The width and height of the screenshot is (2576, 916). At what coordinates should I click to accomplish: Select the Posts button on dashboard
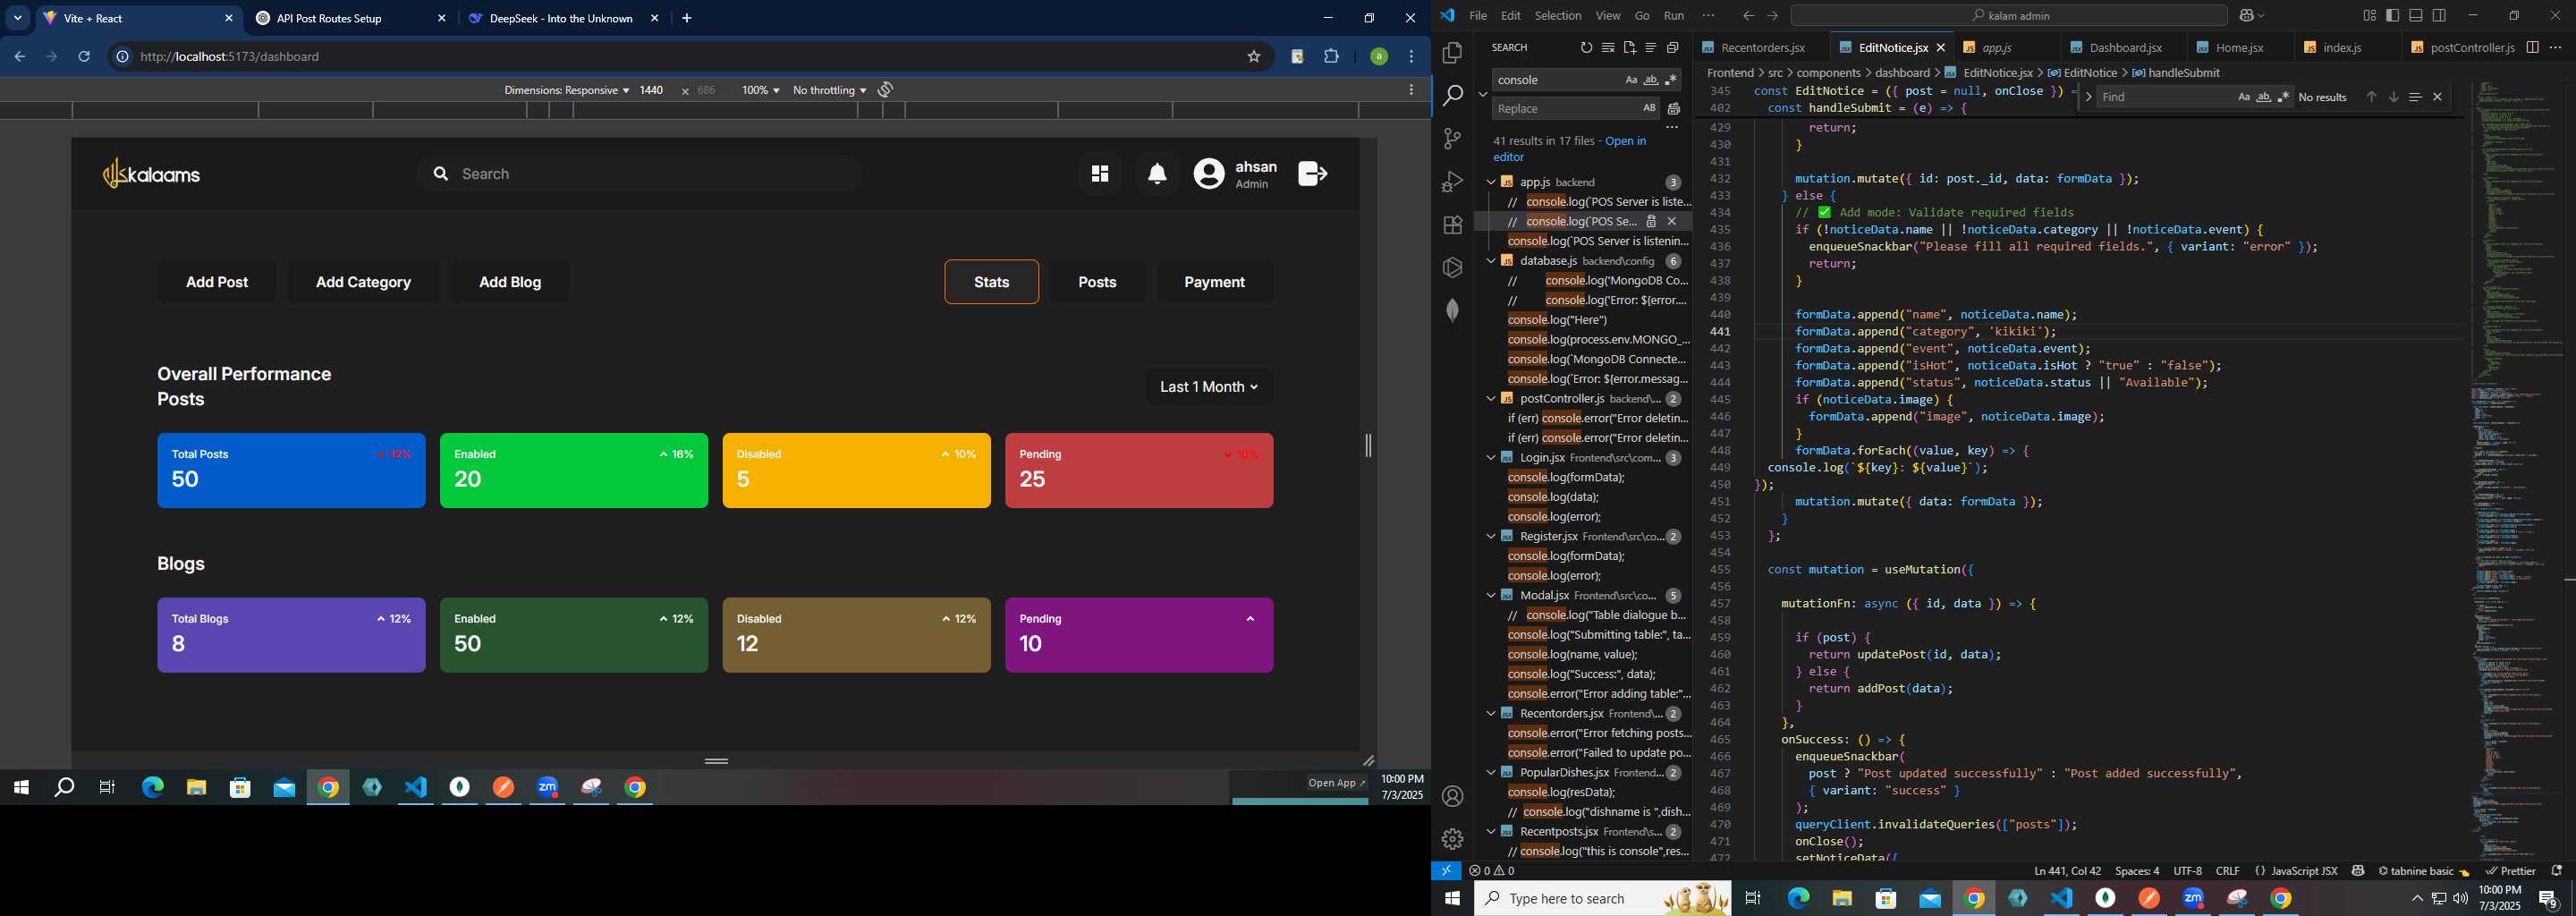click(x=1097, y=282)
